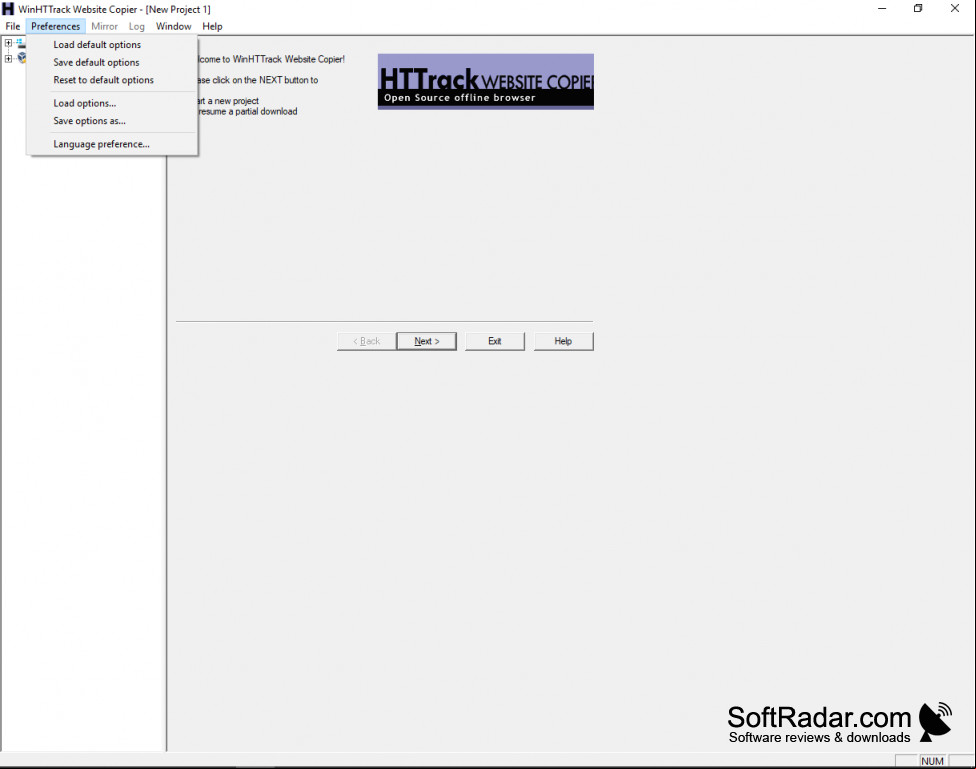Open the File menu
Image resolution: width=976 pixels, height=769 pixels.
12,26
